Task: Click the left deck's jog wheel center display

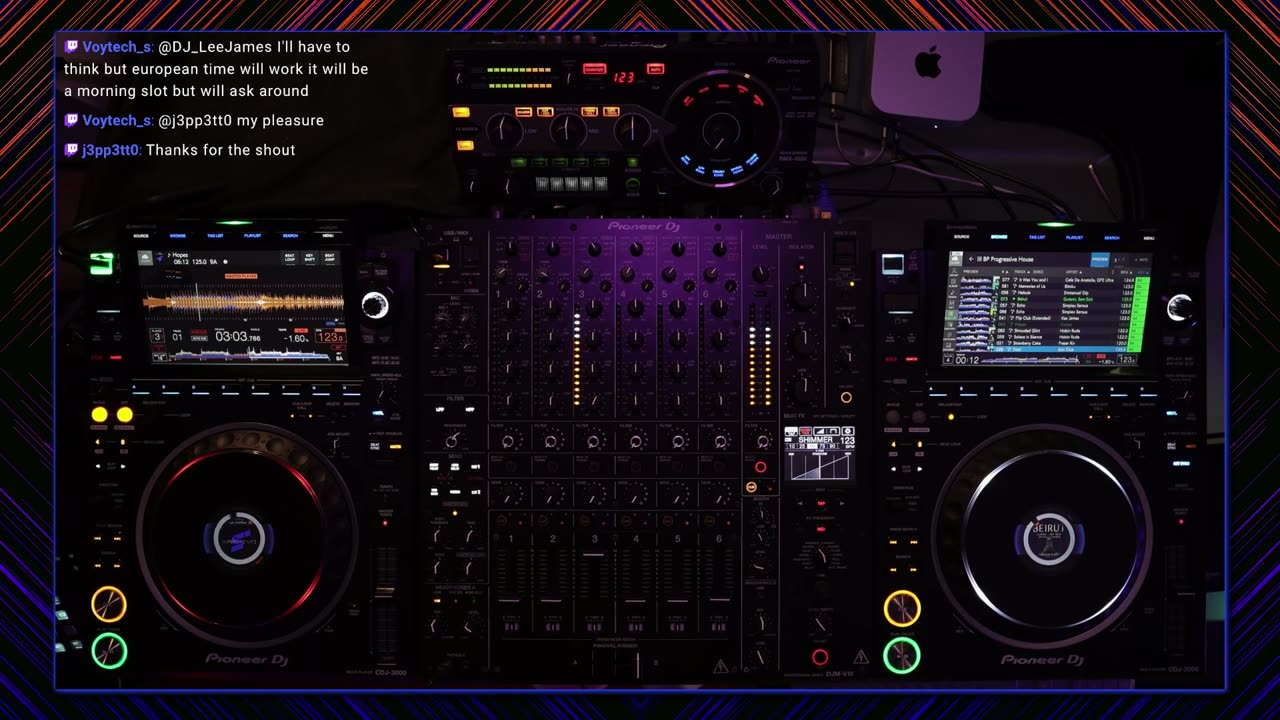Action: [240, 538]
